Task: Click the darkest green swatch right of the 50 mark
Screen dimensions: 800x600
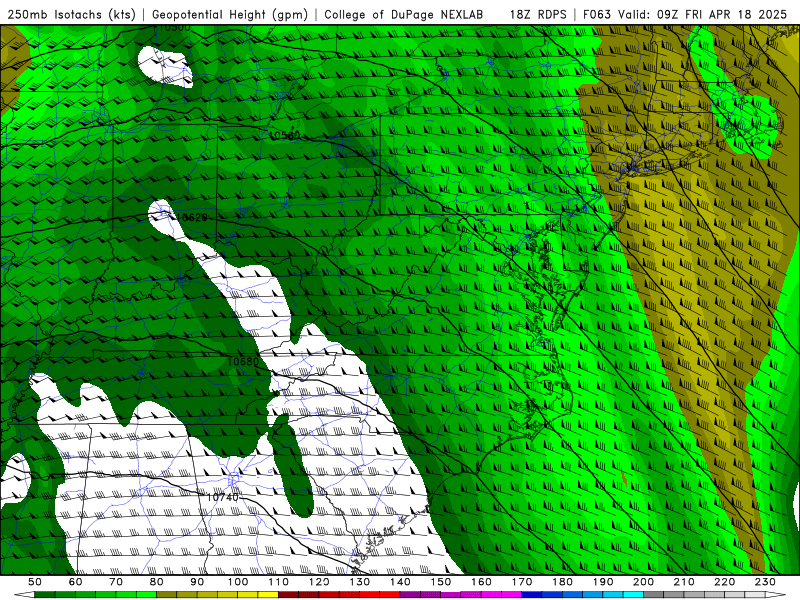Action: coord(45,595)
